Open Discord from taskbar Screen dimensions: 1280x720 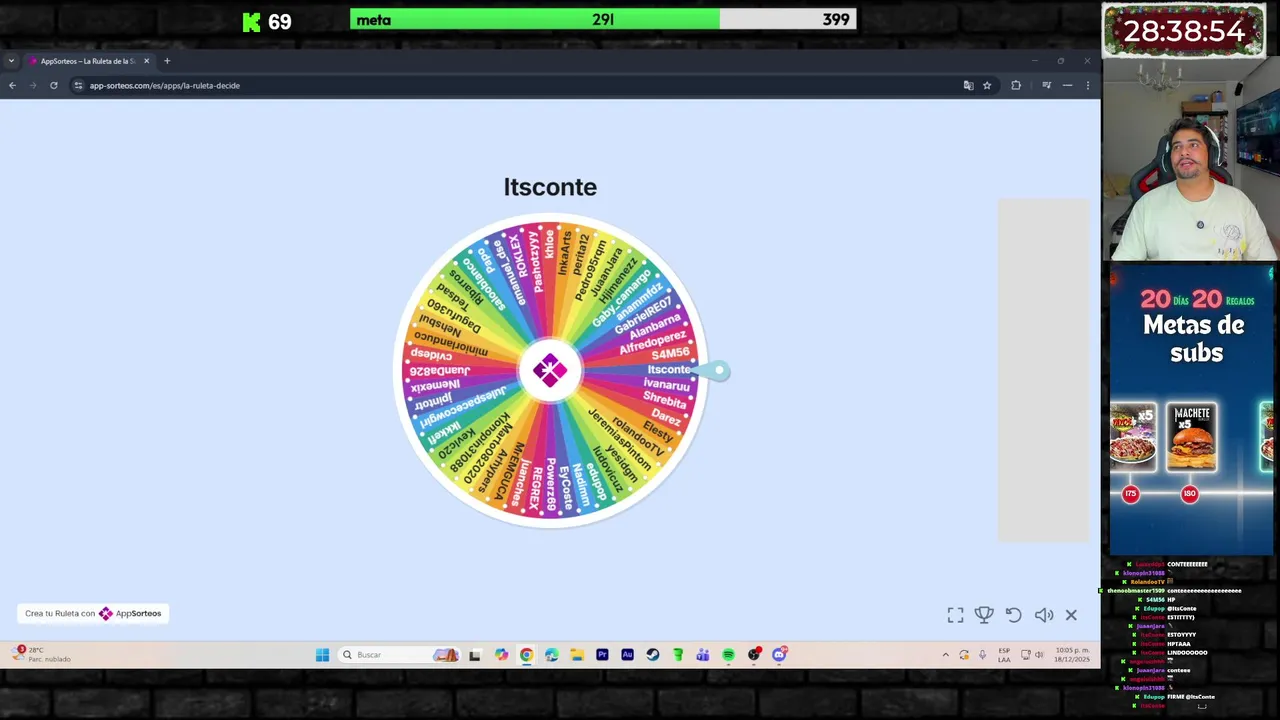tap(779, 655)
